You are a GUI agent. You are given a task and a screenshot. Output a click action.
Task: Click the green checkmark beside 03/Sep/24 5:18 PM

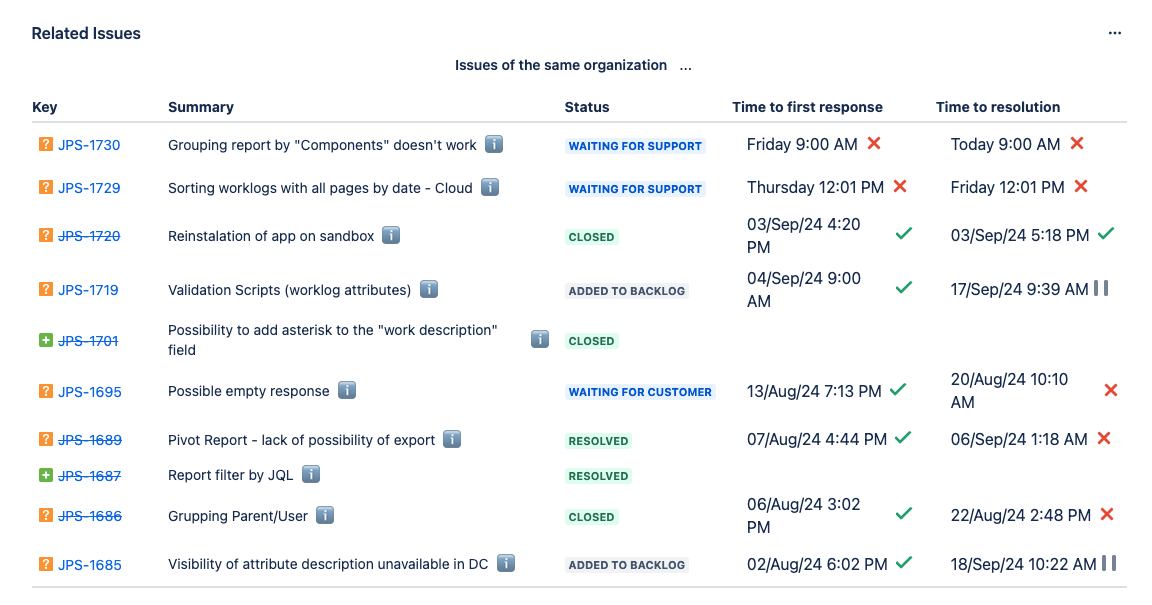[x=1106, y=234]
